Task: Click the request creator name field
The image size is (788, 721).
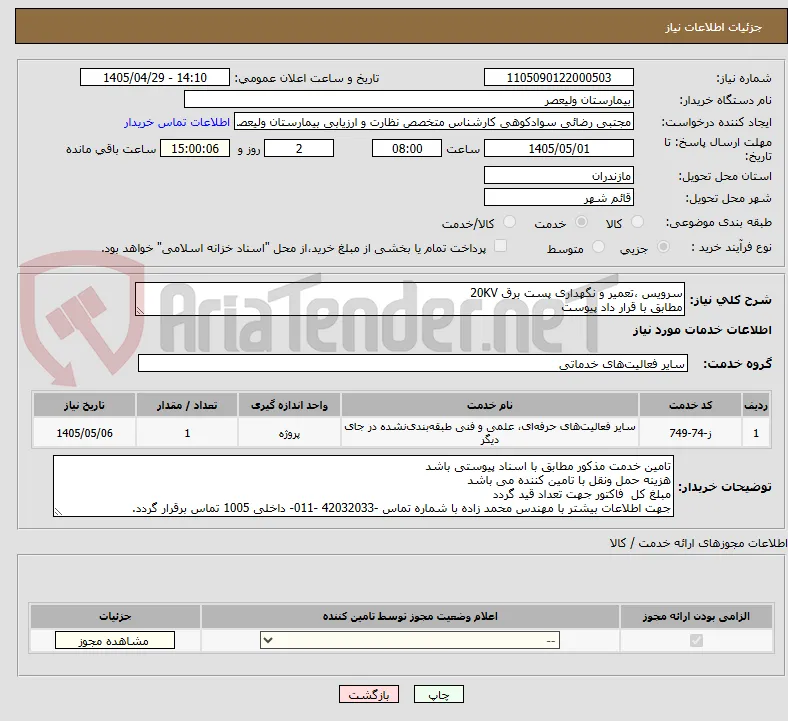Action: coord(434,122)
